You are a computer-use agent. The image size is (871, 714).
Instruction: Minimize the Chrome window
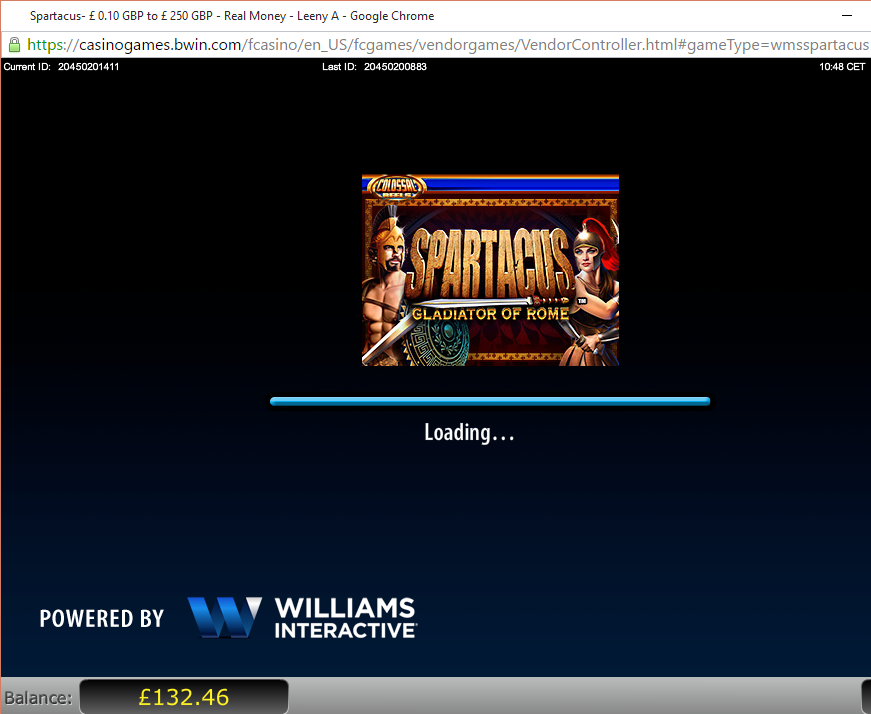(x=847, y=16)
